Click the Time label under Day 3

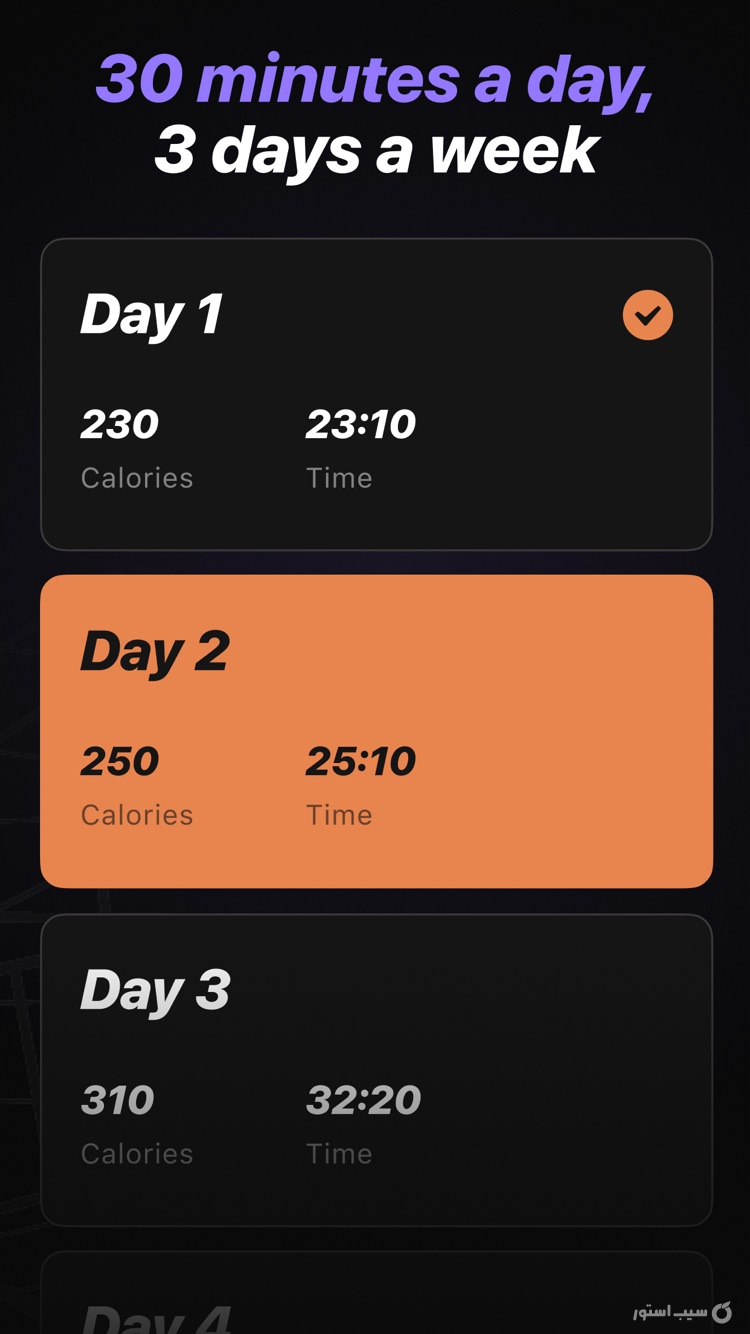pos(339,1153)
